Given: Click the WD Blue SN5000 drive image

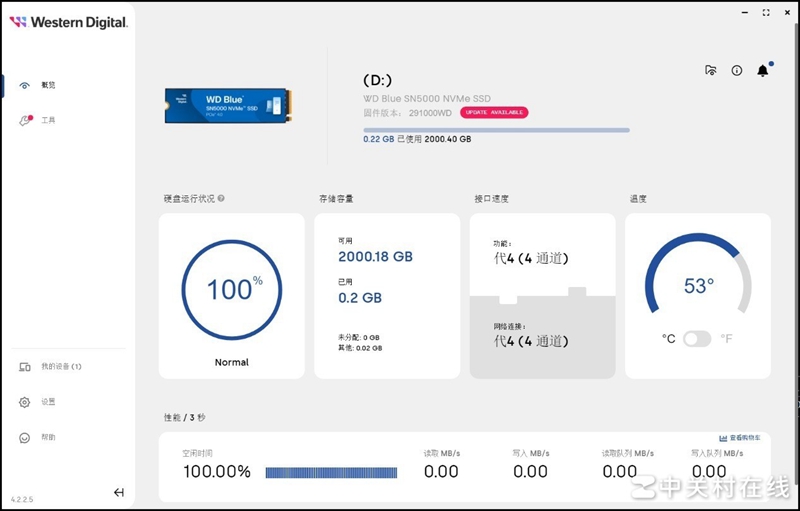Looking at the screenshot, I should tap(228, 106).
